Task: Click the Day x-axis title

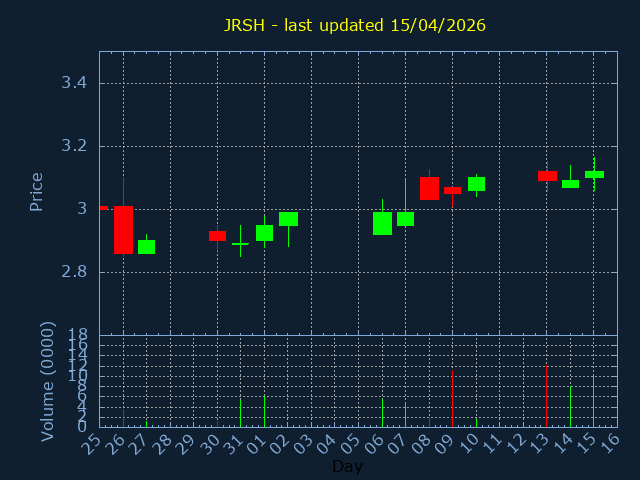Action: 347,467
